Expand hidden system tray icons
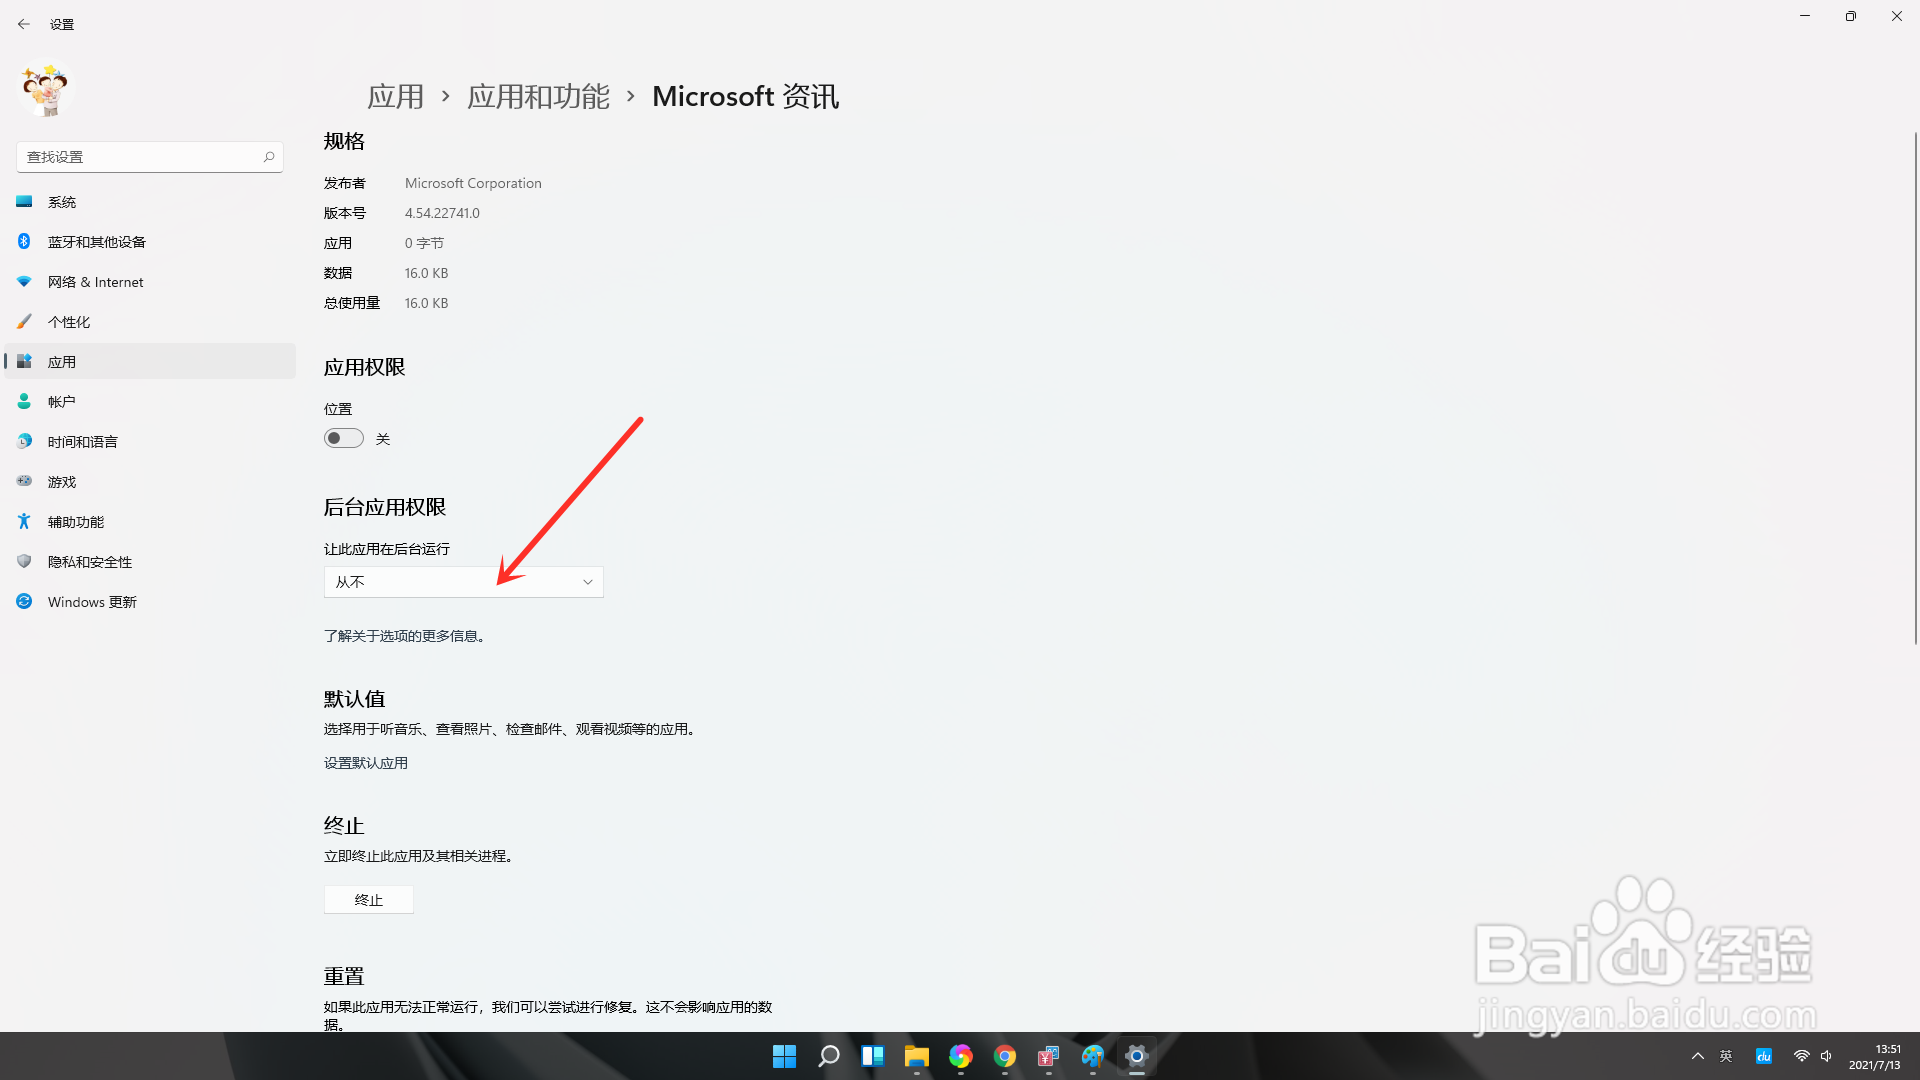The image size is (1920, 1080). 1698,1056
